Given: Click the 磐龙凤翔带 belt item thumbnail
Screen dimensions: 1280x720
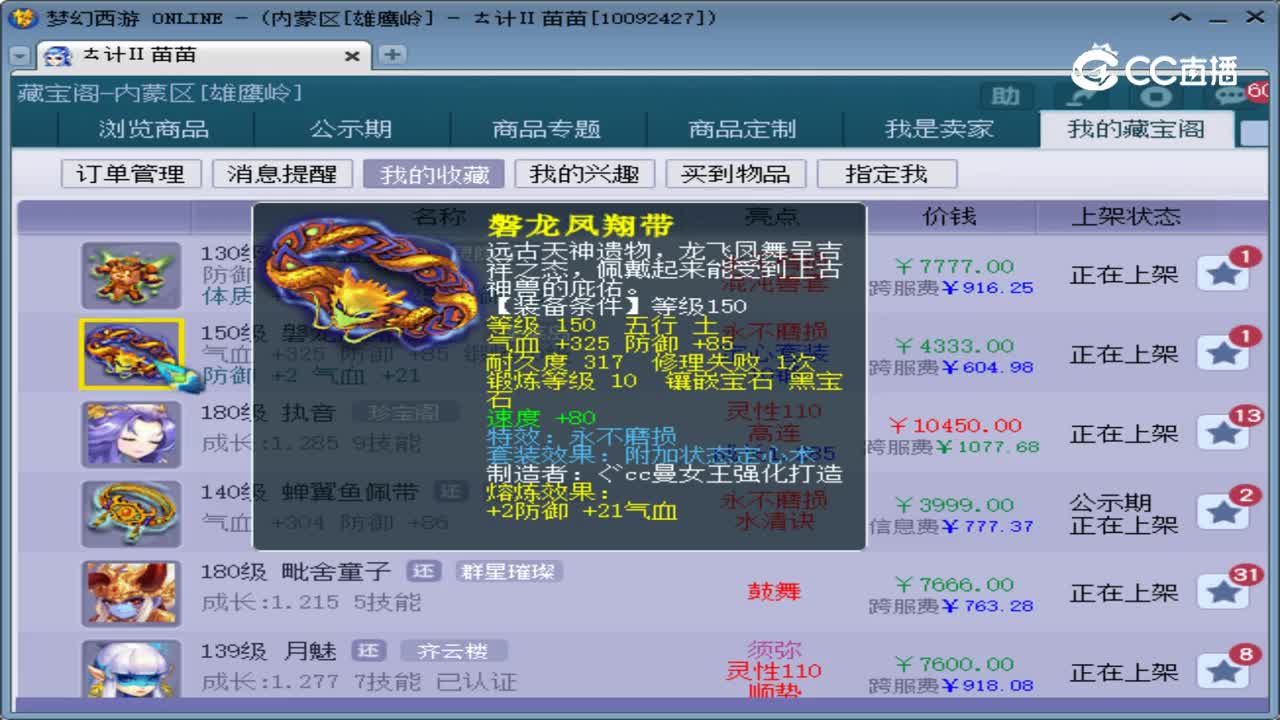Looking at the screenshot, I should pos(131,353).
